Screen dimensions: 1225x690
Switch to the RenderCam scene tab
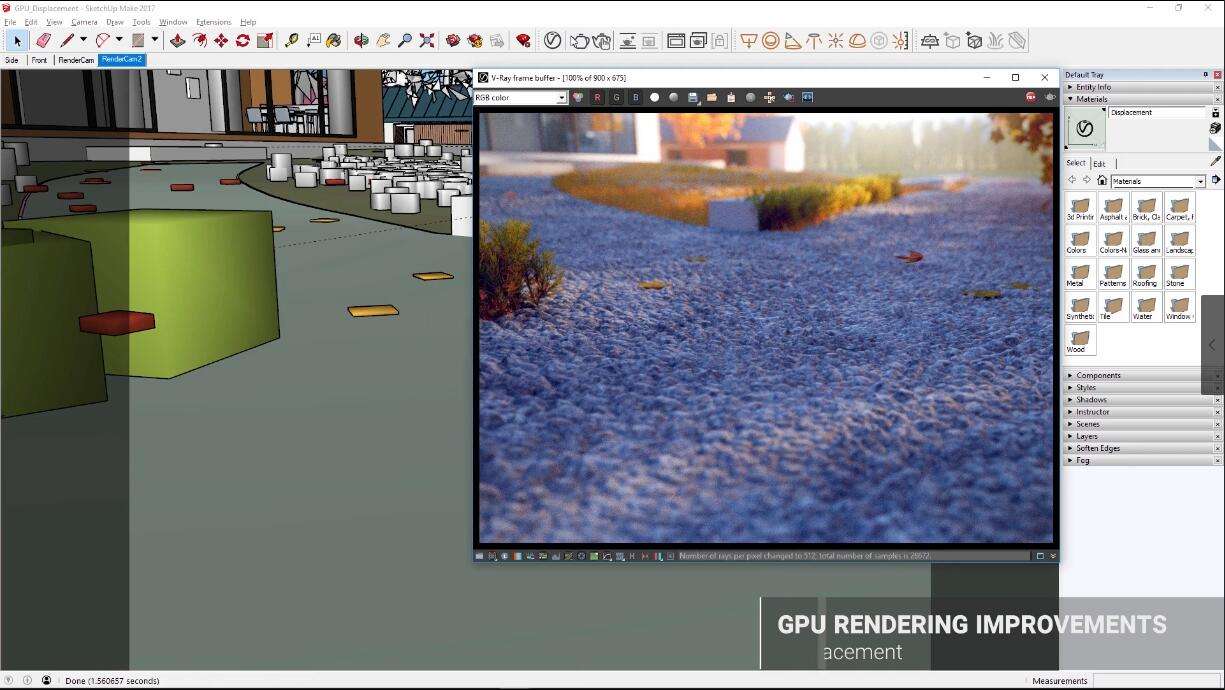(75, 60)
